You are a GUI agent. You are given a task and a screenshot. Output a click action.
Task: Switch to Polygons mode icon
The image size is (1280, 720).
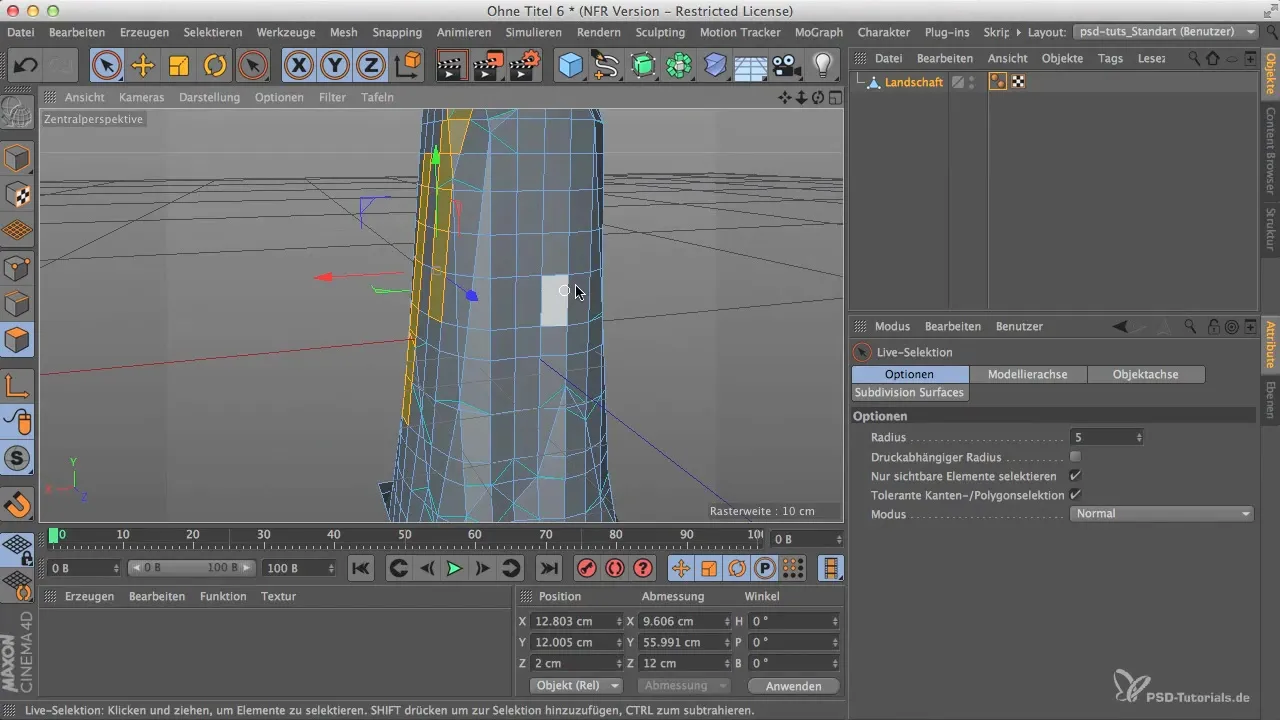[18, 340]
